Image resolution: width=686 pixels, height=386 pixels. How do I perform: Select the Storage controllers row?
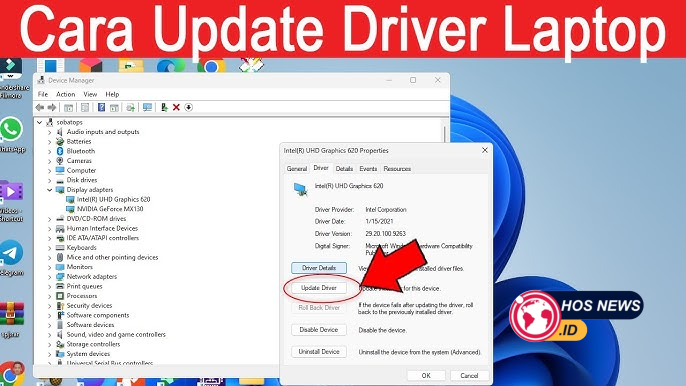[x=93, y=344]
